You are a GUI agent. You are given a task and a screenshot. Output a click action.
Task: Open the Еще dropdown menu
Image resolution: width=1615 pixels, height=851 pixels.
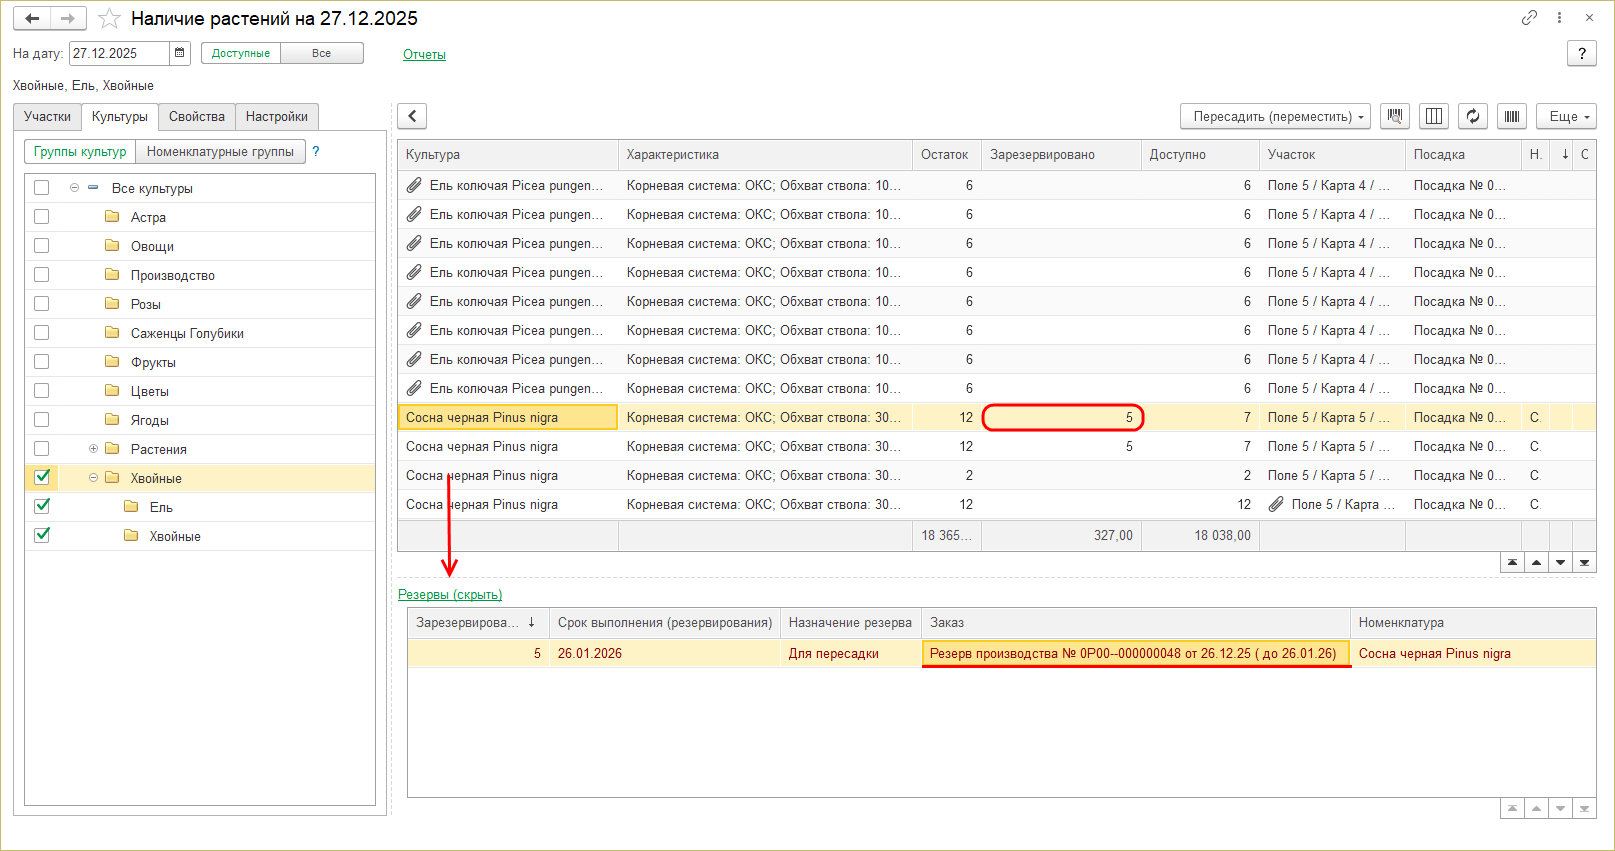(1566, 116)
